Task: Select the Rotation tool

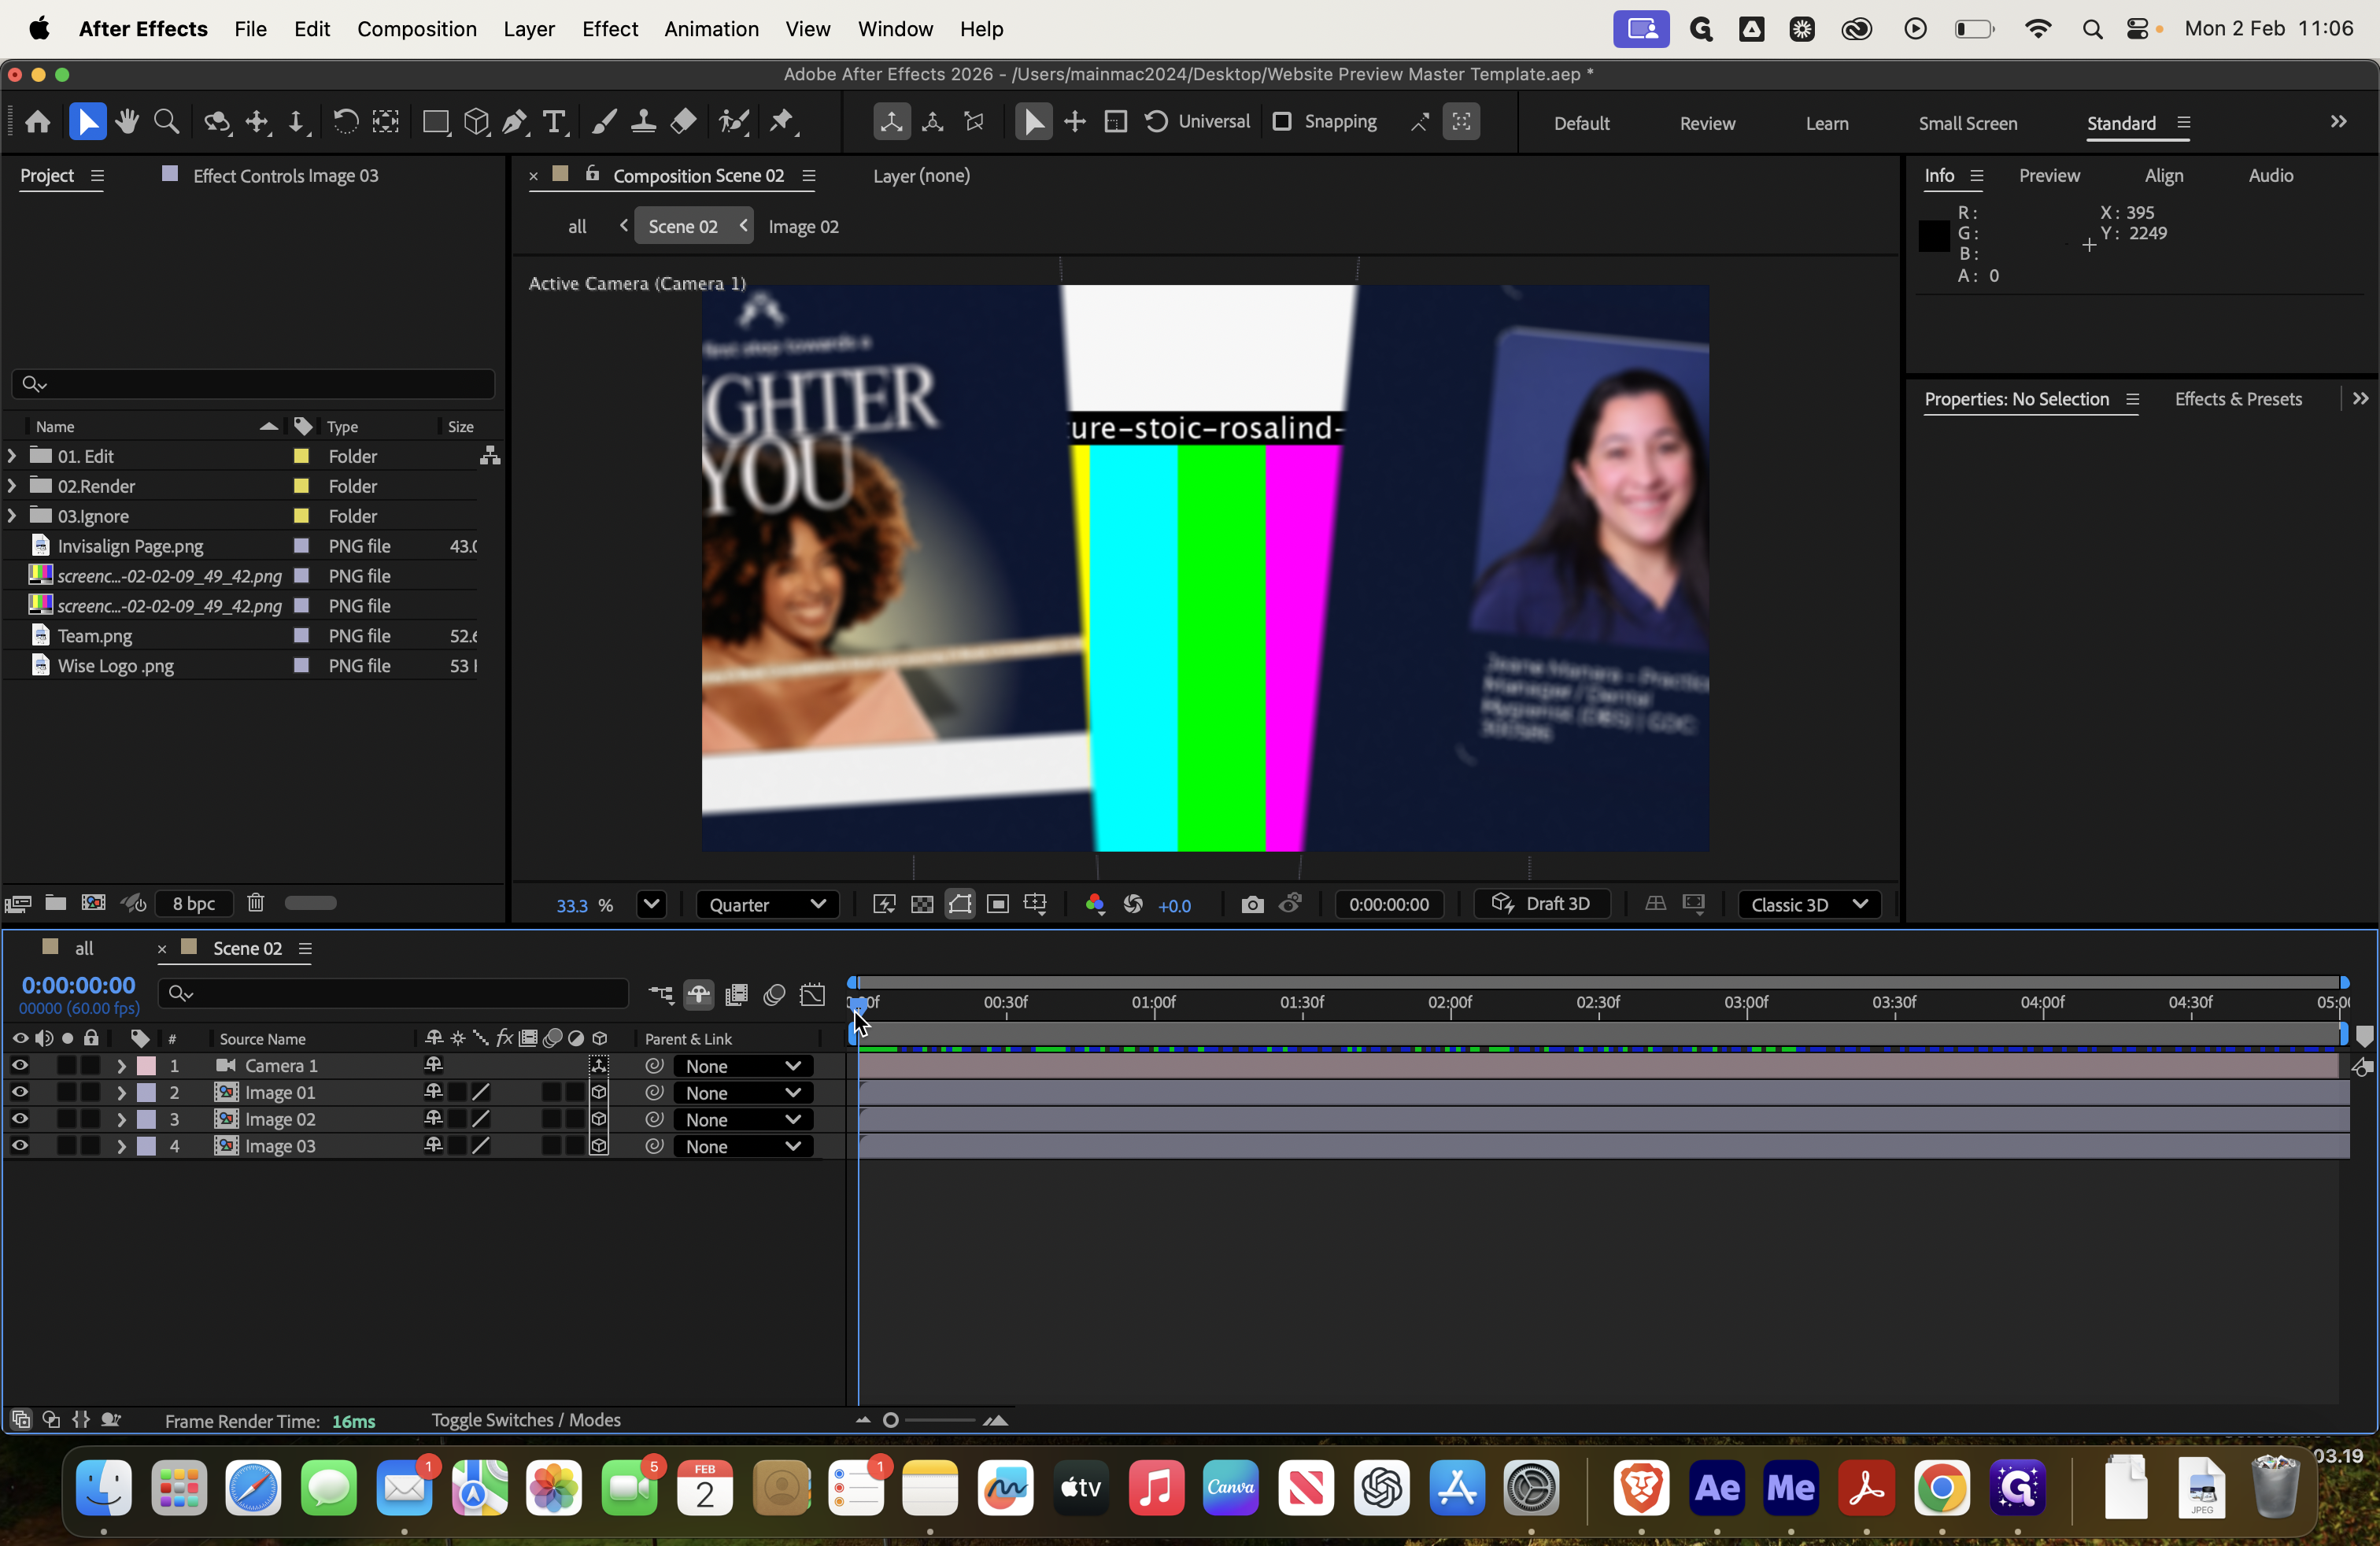Action: tap(345, 122)
